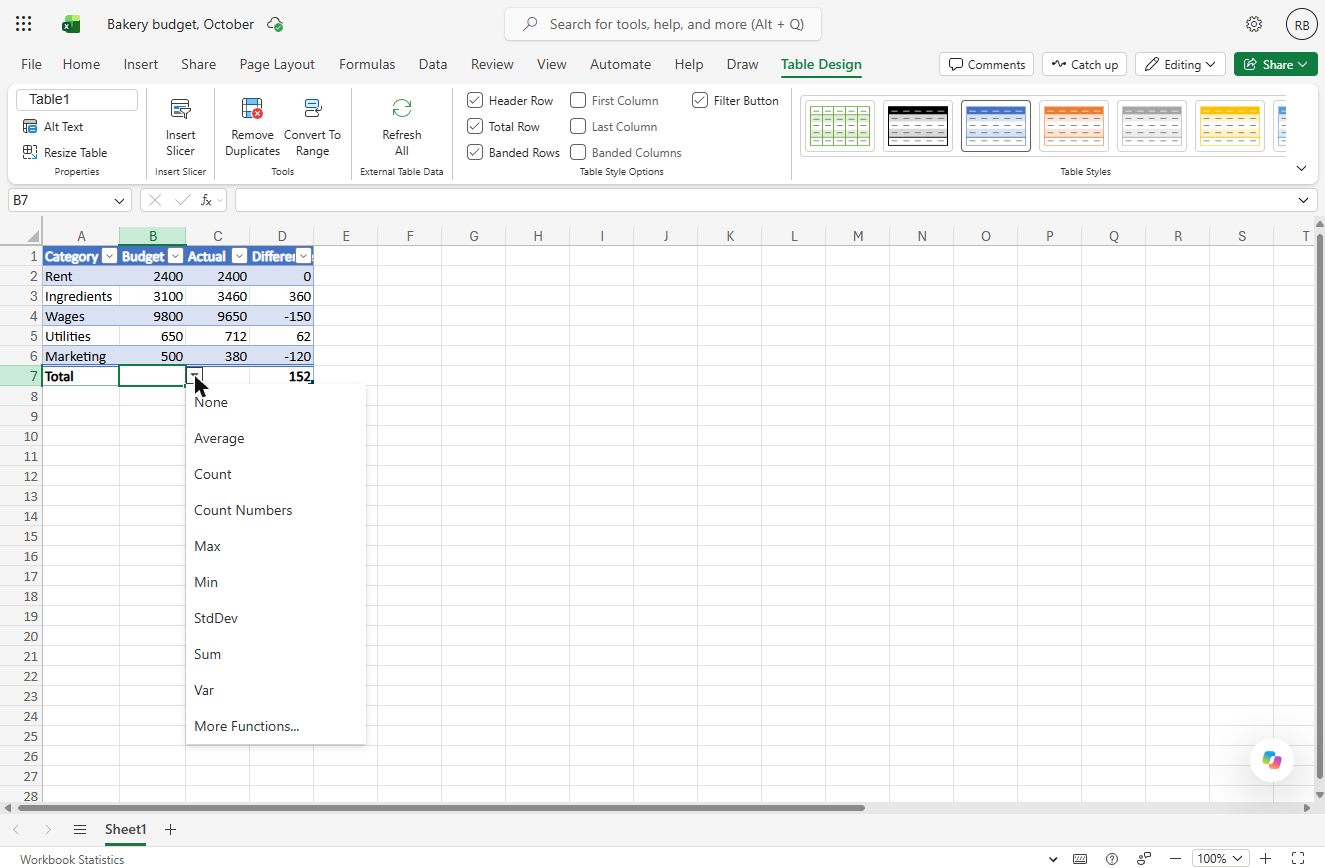Add a new sheet with plus icon
This screenshot has width=1325, height=868.
coord(170,829)
